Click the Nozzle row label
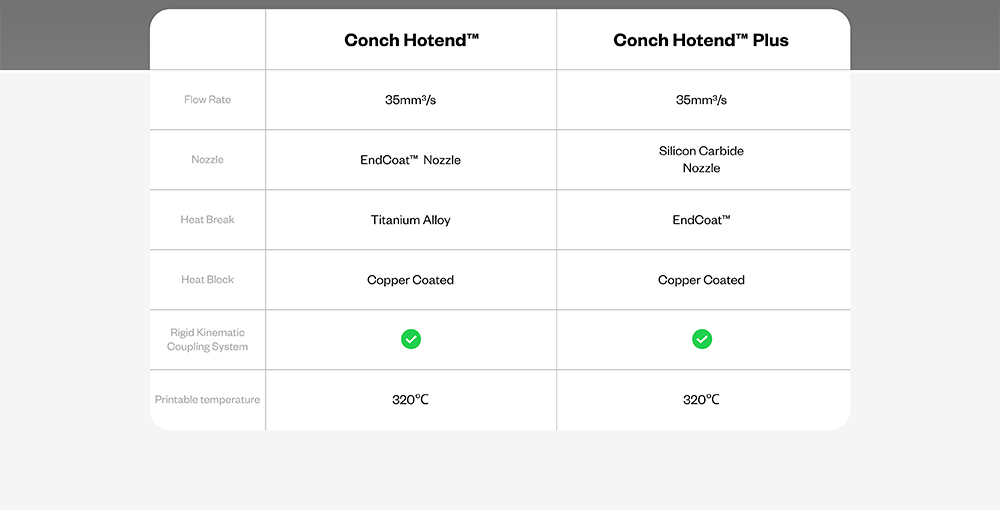The height and width of the screenshot is (510, 1000). coord(207,160)
